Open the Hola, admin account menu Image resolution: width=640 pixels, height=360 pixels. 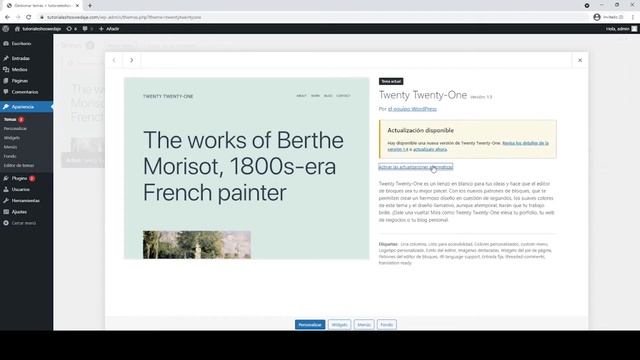pyautogui.click(x=621, y=29)
